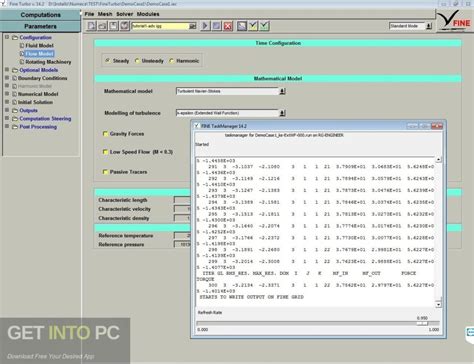Open the Mathematical model dropdown
474x364 pixels.
(x=282, y=91)
